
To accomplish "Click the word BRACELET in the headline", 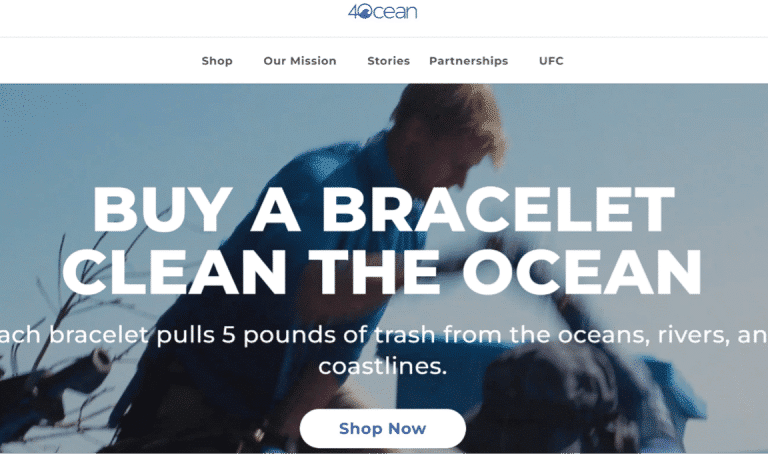I will (498, 210).
